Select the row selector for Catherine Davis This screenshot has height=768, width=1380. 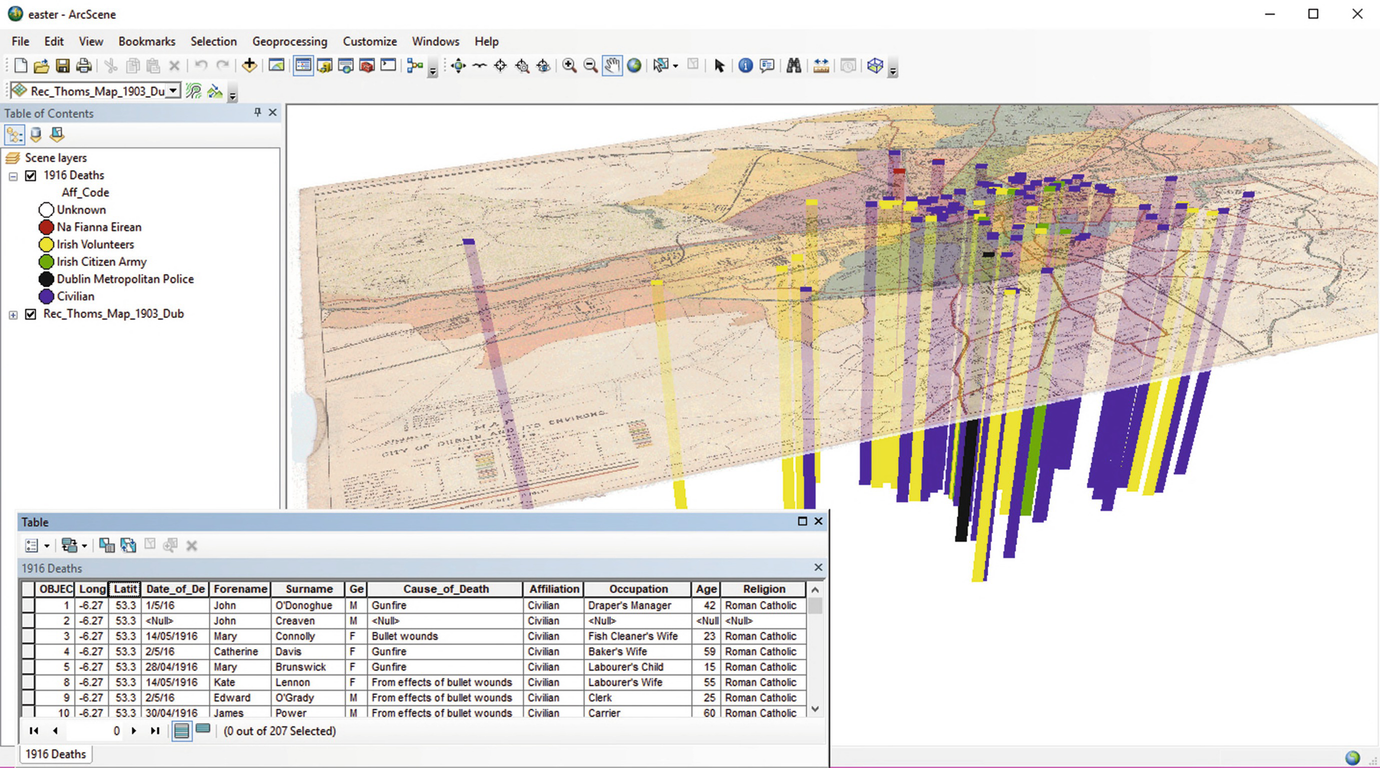tap(28, 652)
